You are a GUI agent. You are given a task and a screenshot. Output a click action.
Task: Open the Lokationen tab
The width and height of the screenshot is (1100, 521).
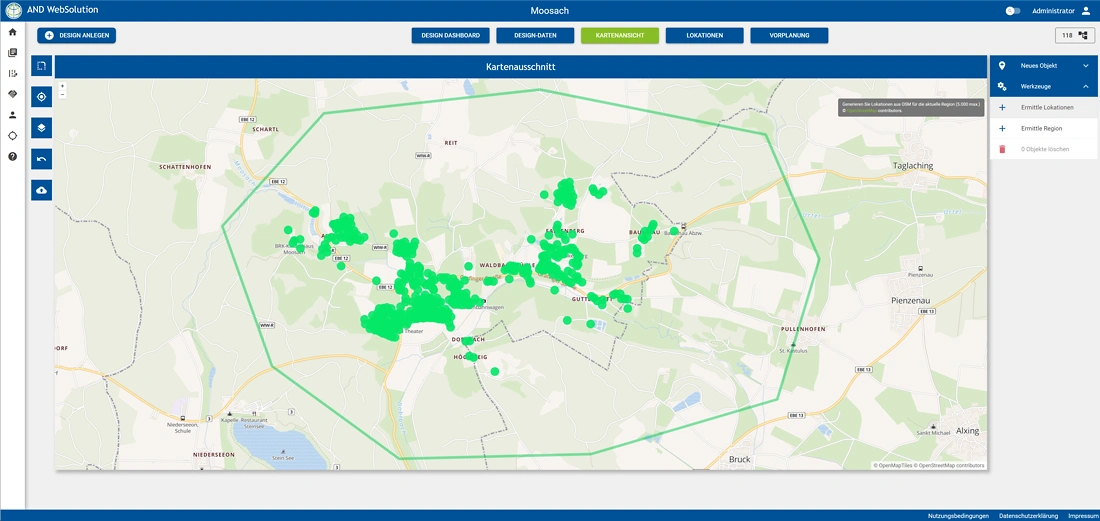[x=704, y=35]
